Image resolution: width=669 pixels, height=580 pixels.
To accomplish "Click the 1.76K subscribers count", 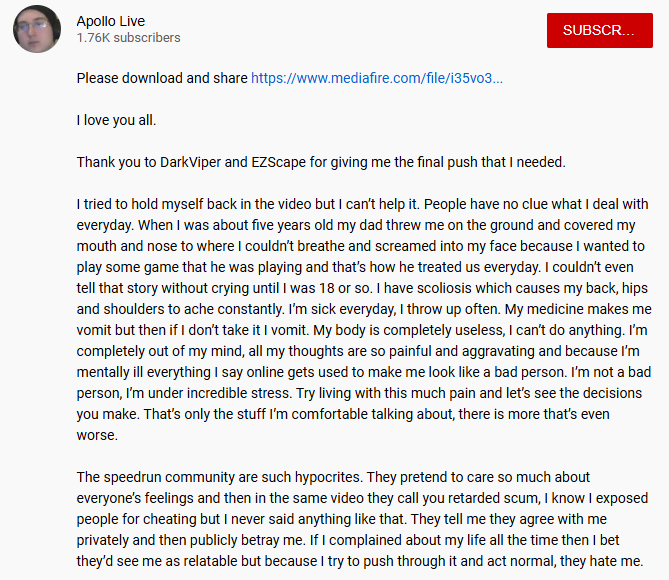I will click(x=129, y=38).
